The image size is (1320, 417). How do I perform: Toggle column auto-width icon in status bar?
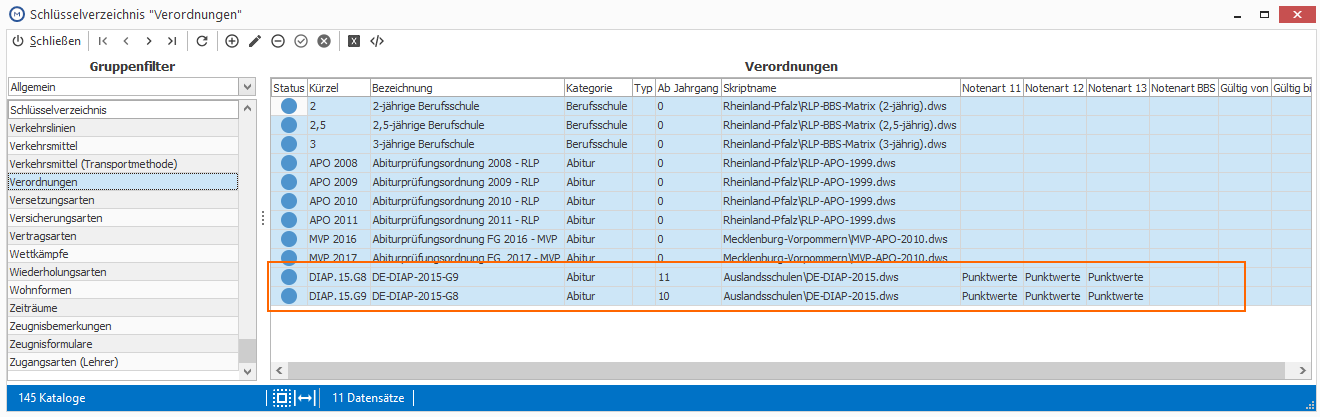(306, 398)
